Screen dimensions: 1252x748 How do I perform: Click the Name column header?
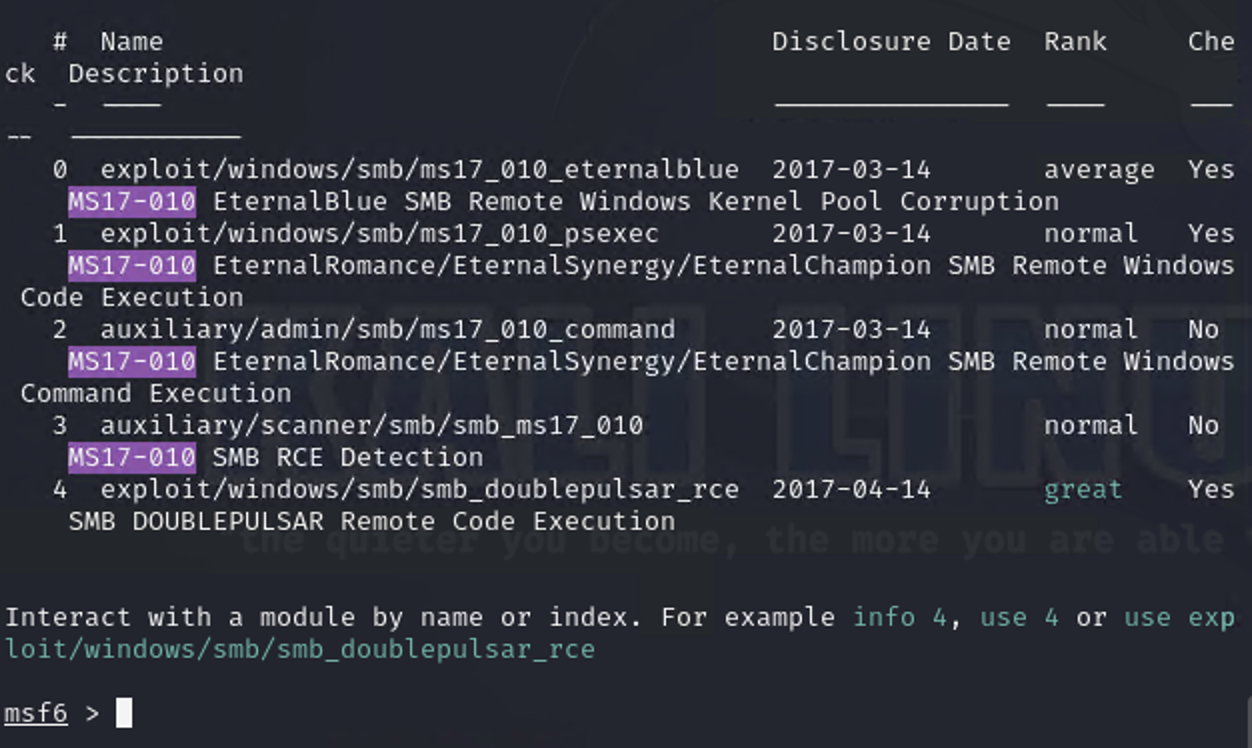131,42
